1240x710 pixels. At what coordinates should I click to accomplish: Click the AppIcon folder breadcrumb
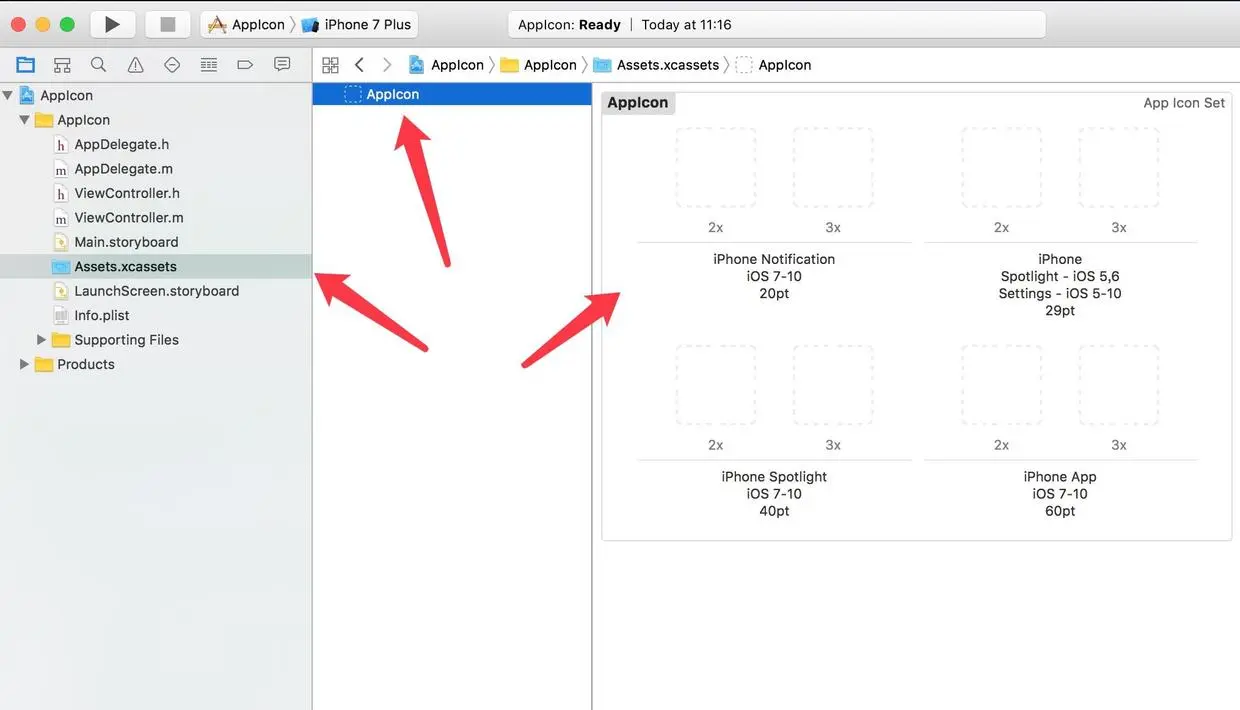pyautogui.click(x=539, y=65)
